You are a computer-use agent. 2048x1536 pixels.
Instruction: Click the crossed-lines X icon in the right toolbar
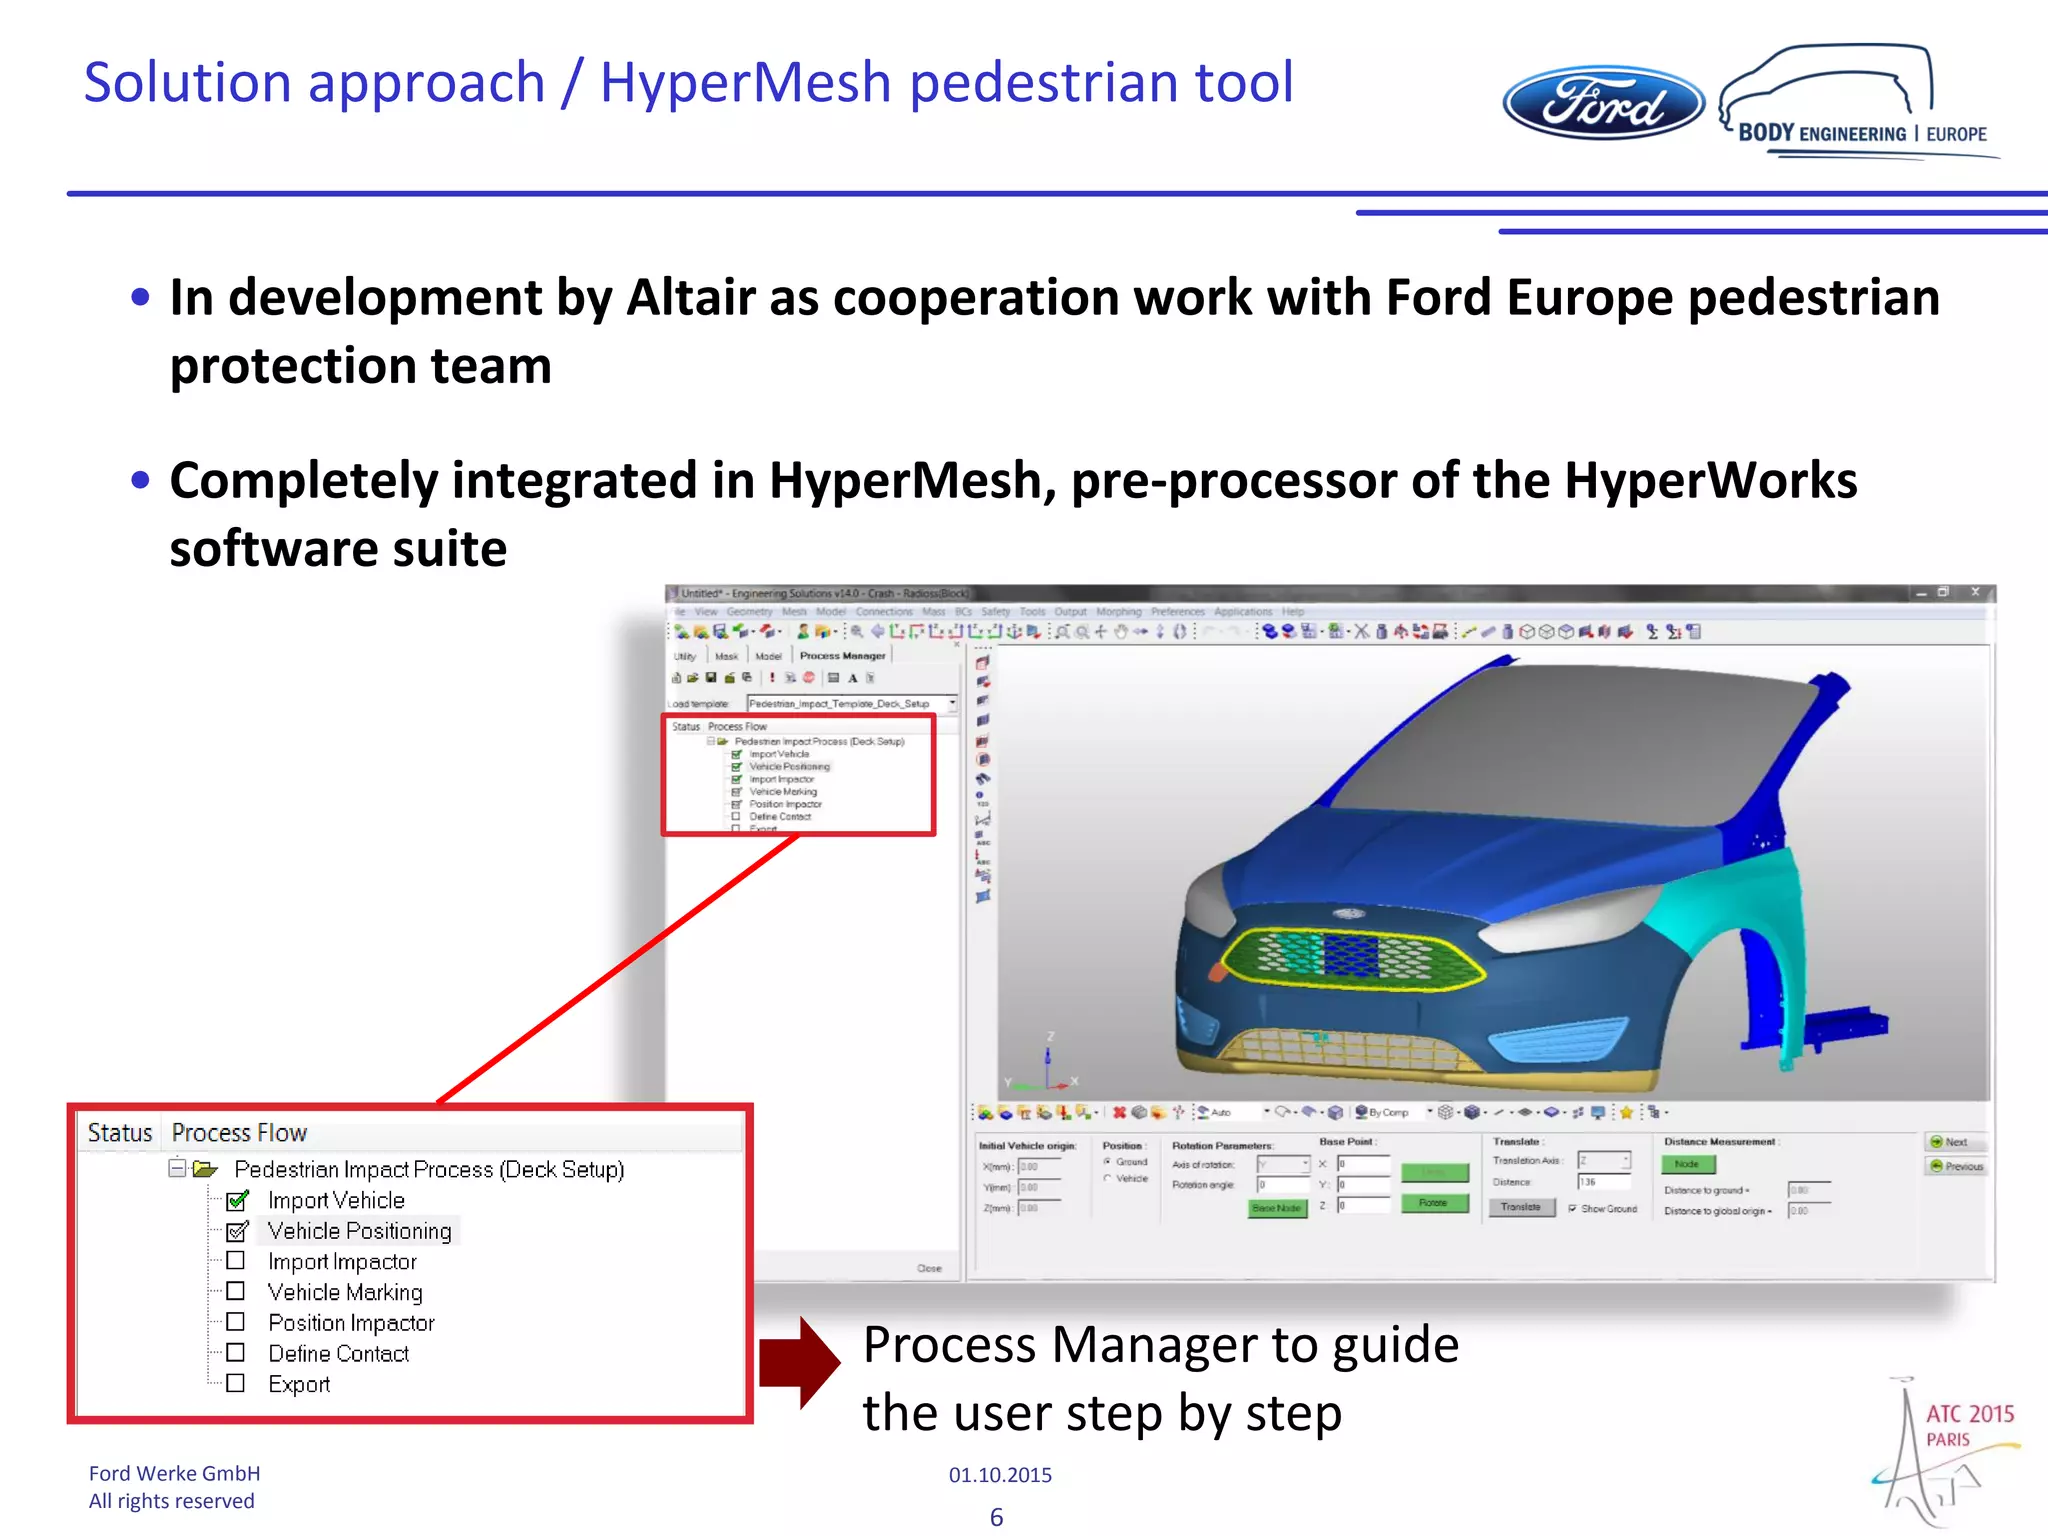point(1362,632)
